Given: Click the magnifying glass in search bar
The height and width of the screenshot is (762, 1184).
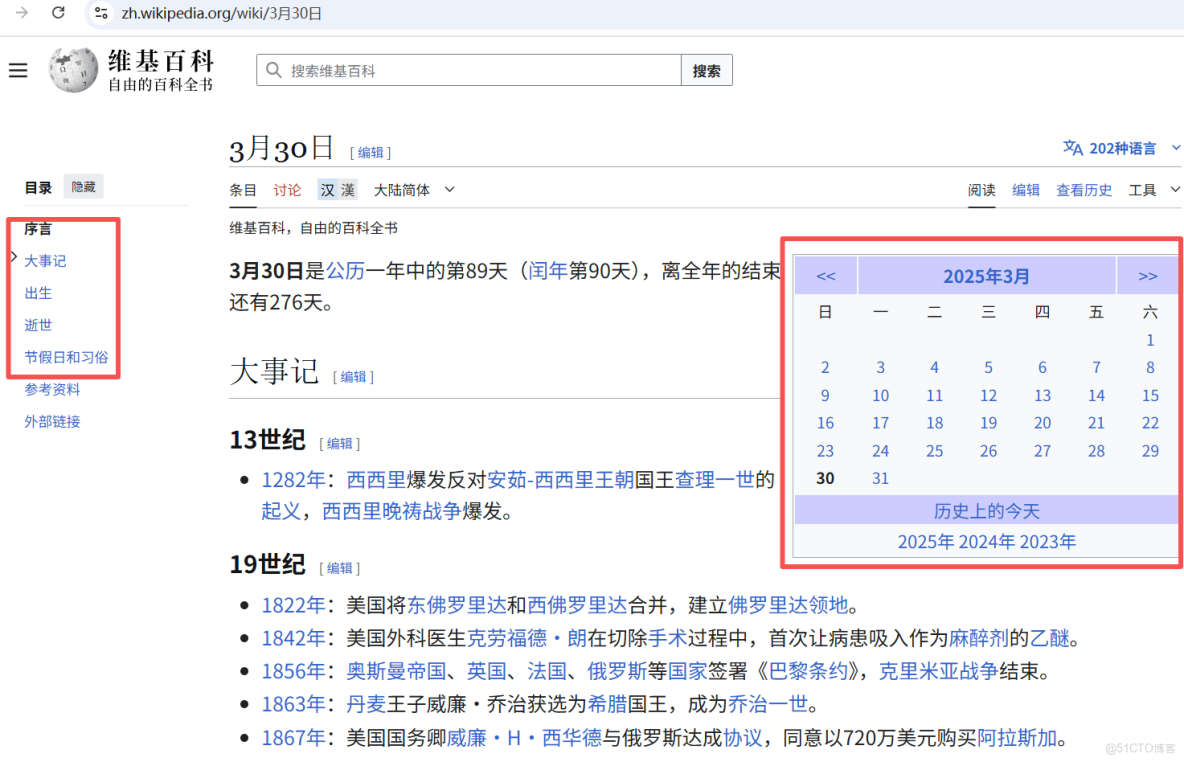Looking at the screenshot, I should pyautogui.click(x=271, y=70).
